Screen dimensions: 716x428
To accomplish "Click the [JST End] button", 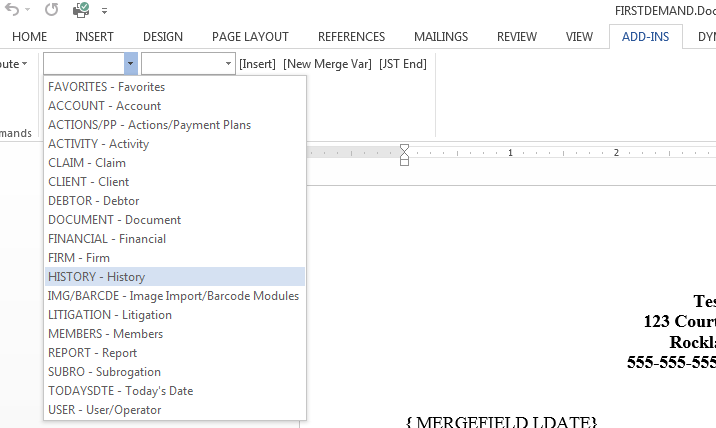I will point(402,64).
